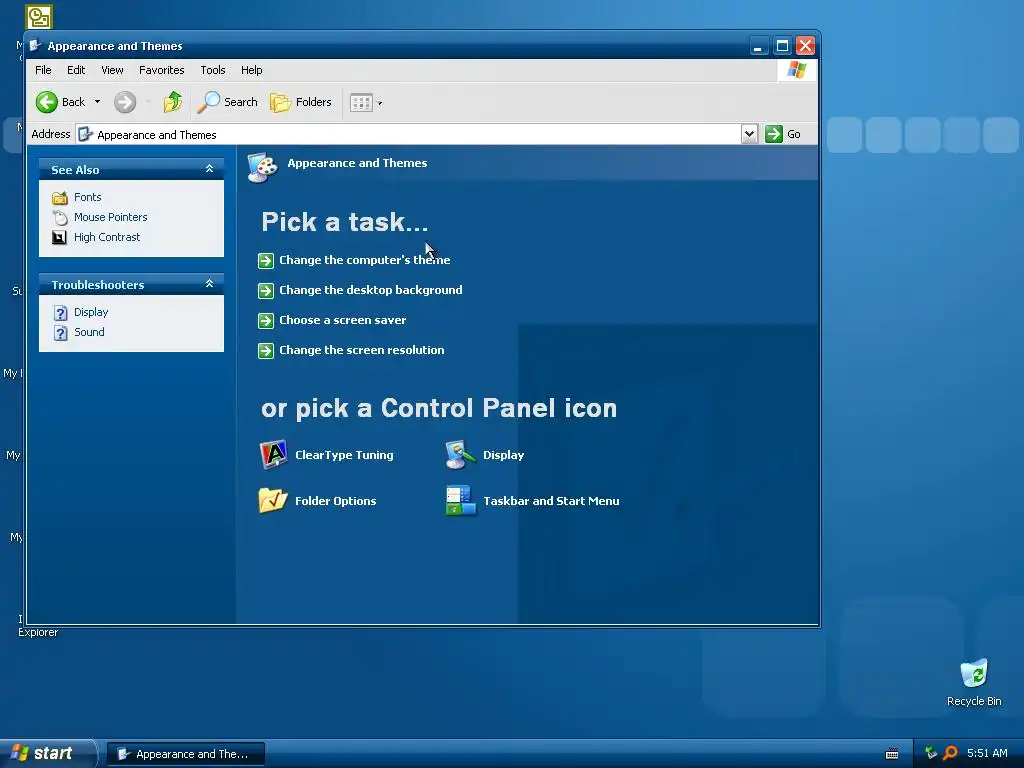The image size is (1024, 768).
Task: Select Change the computer's theme task
Action: [364, 260]
